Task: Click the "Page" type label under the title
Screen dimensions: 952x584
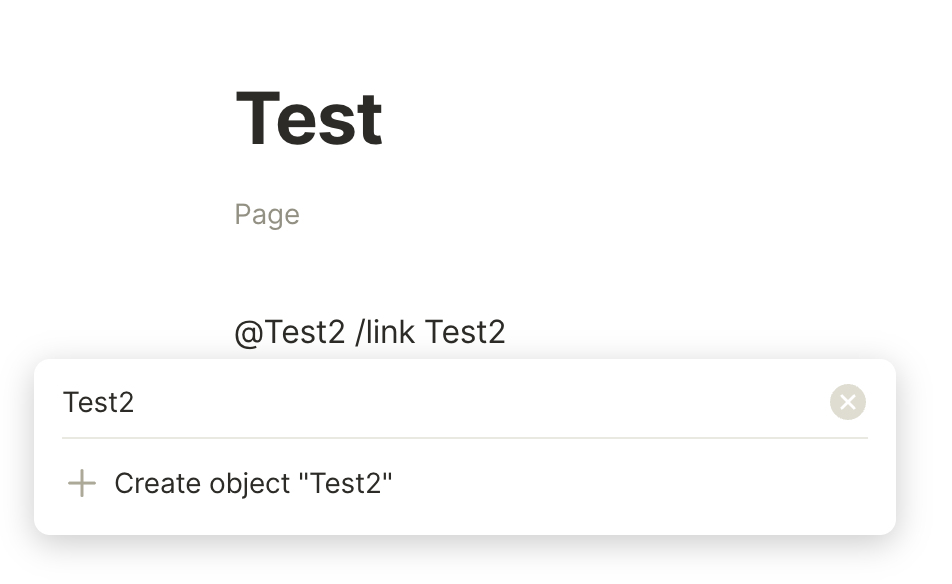Action: [x=266, y=214]
